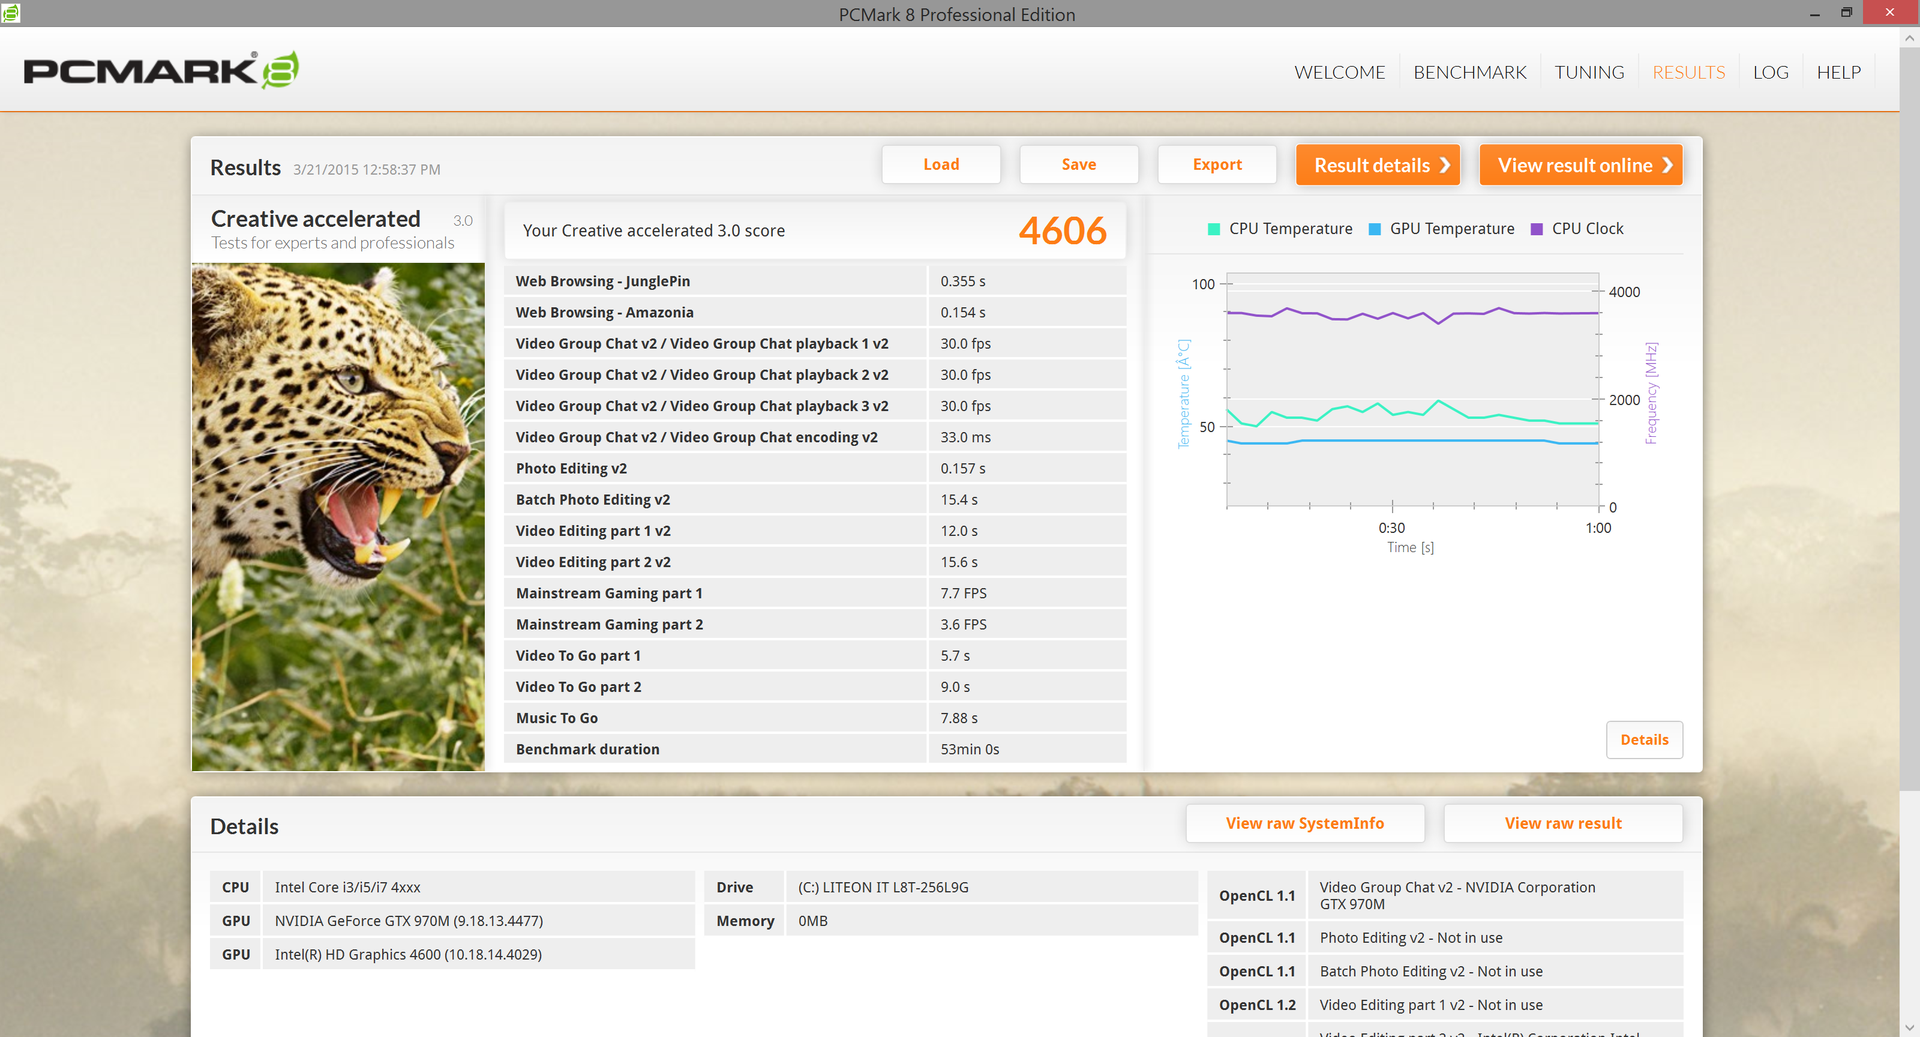Open the Welcome tab
1920x1037 pixels.
(1339, 72)
